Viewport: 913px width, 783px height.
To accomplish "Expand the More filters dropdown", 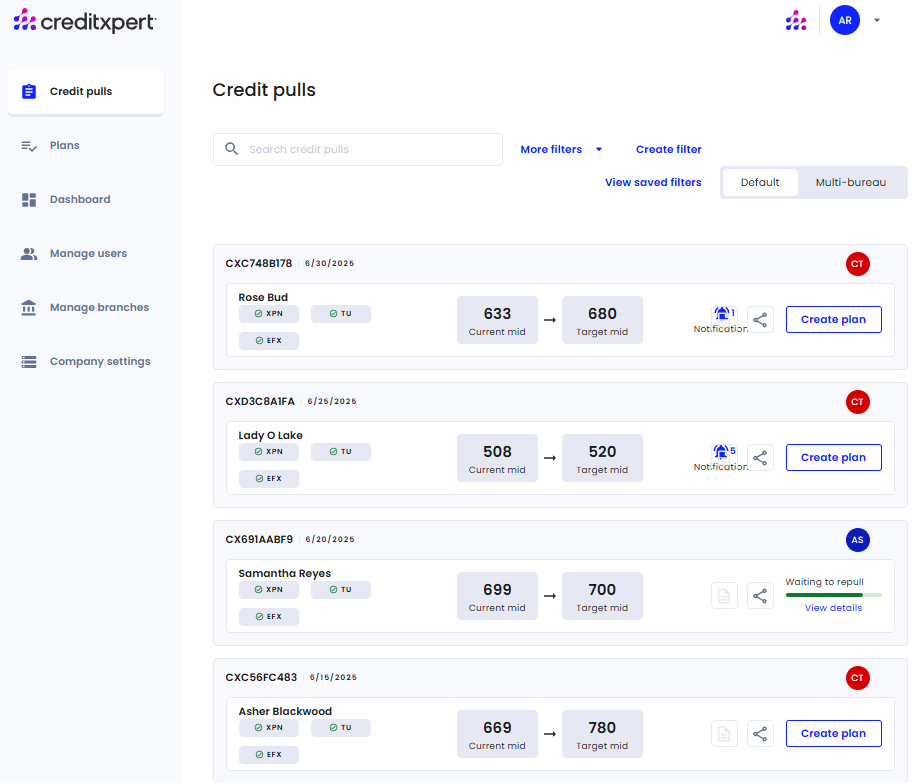I will pyautogui.click(x=561, y=149).
